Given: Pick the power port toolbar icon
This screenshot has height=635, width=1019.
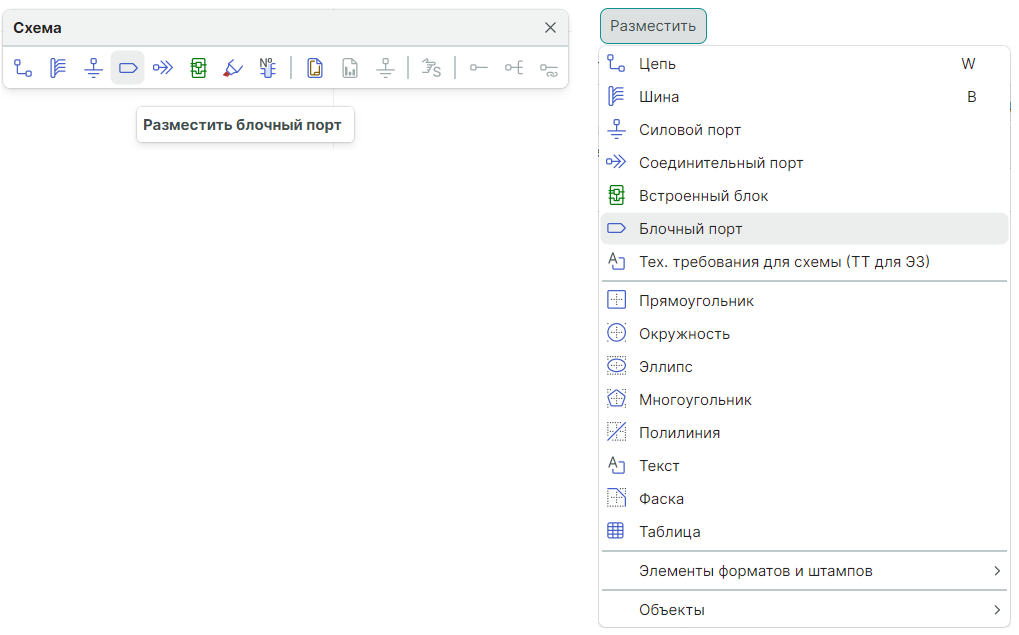Looking at the screenshot, I should [x=93, y=68].
